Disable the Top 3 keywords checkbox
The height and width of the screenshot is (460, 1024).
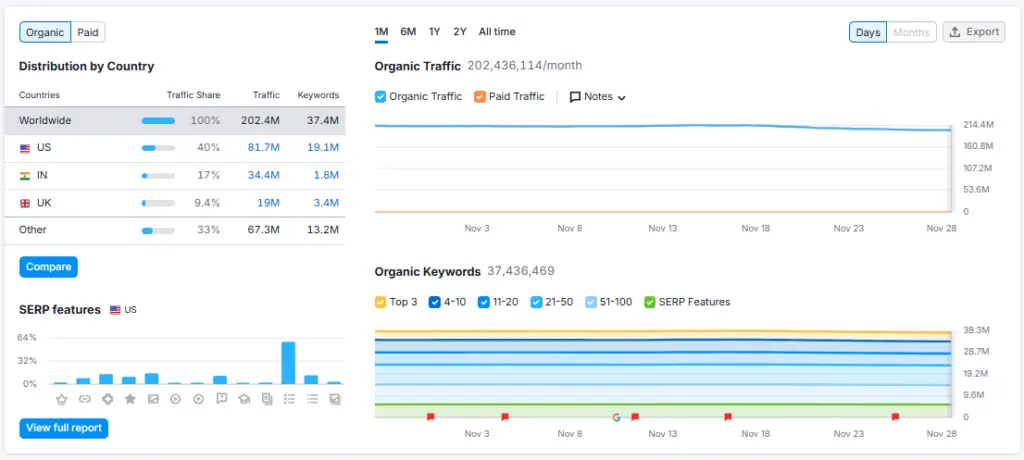[381, 302]
